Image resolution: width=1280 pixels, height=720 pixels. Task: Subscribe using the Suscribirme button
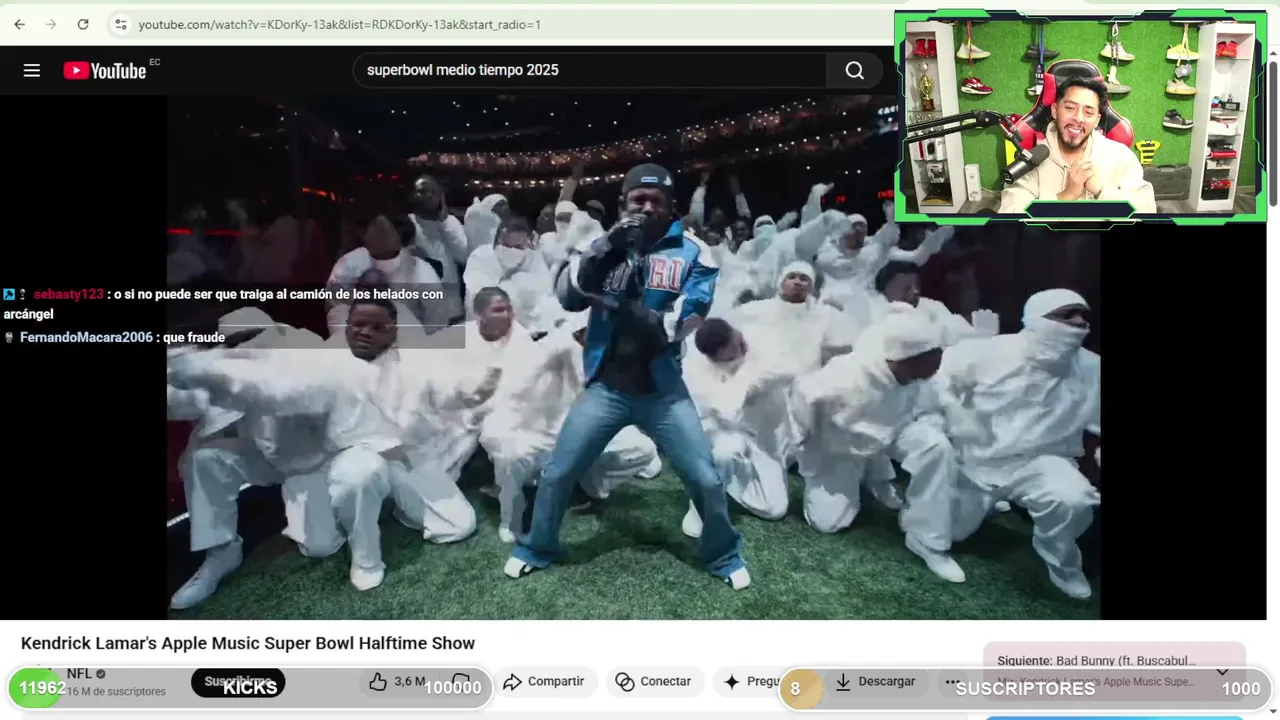click(238, 682)
